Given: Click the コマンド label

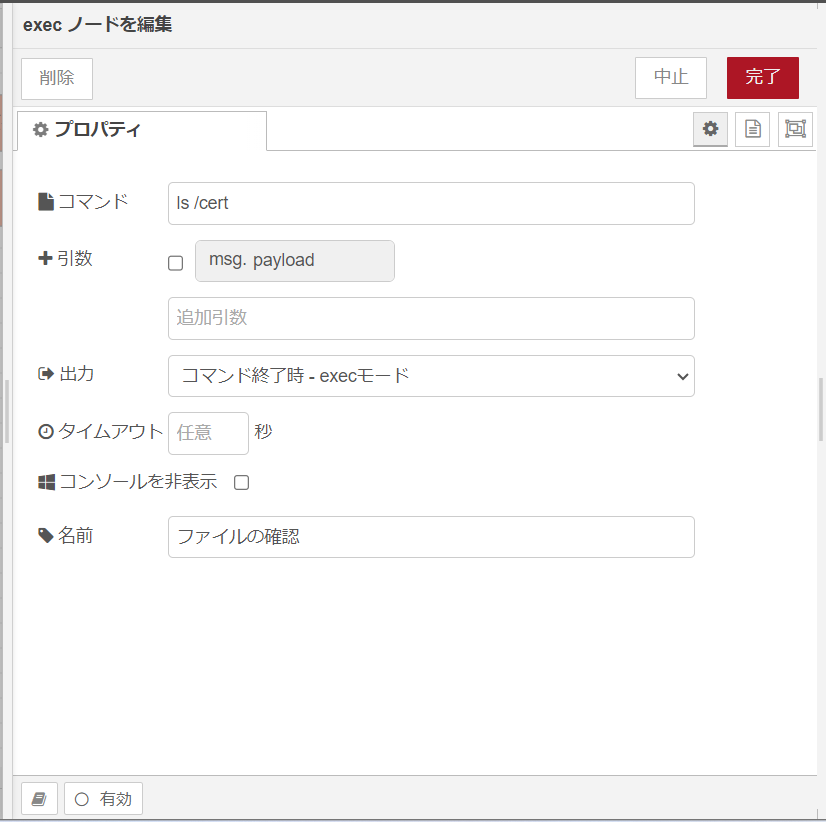Looking at the screenshot, I should (x=83, y=201).
